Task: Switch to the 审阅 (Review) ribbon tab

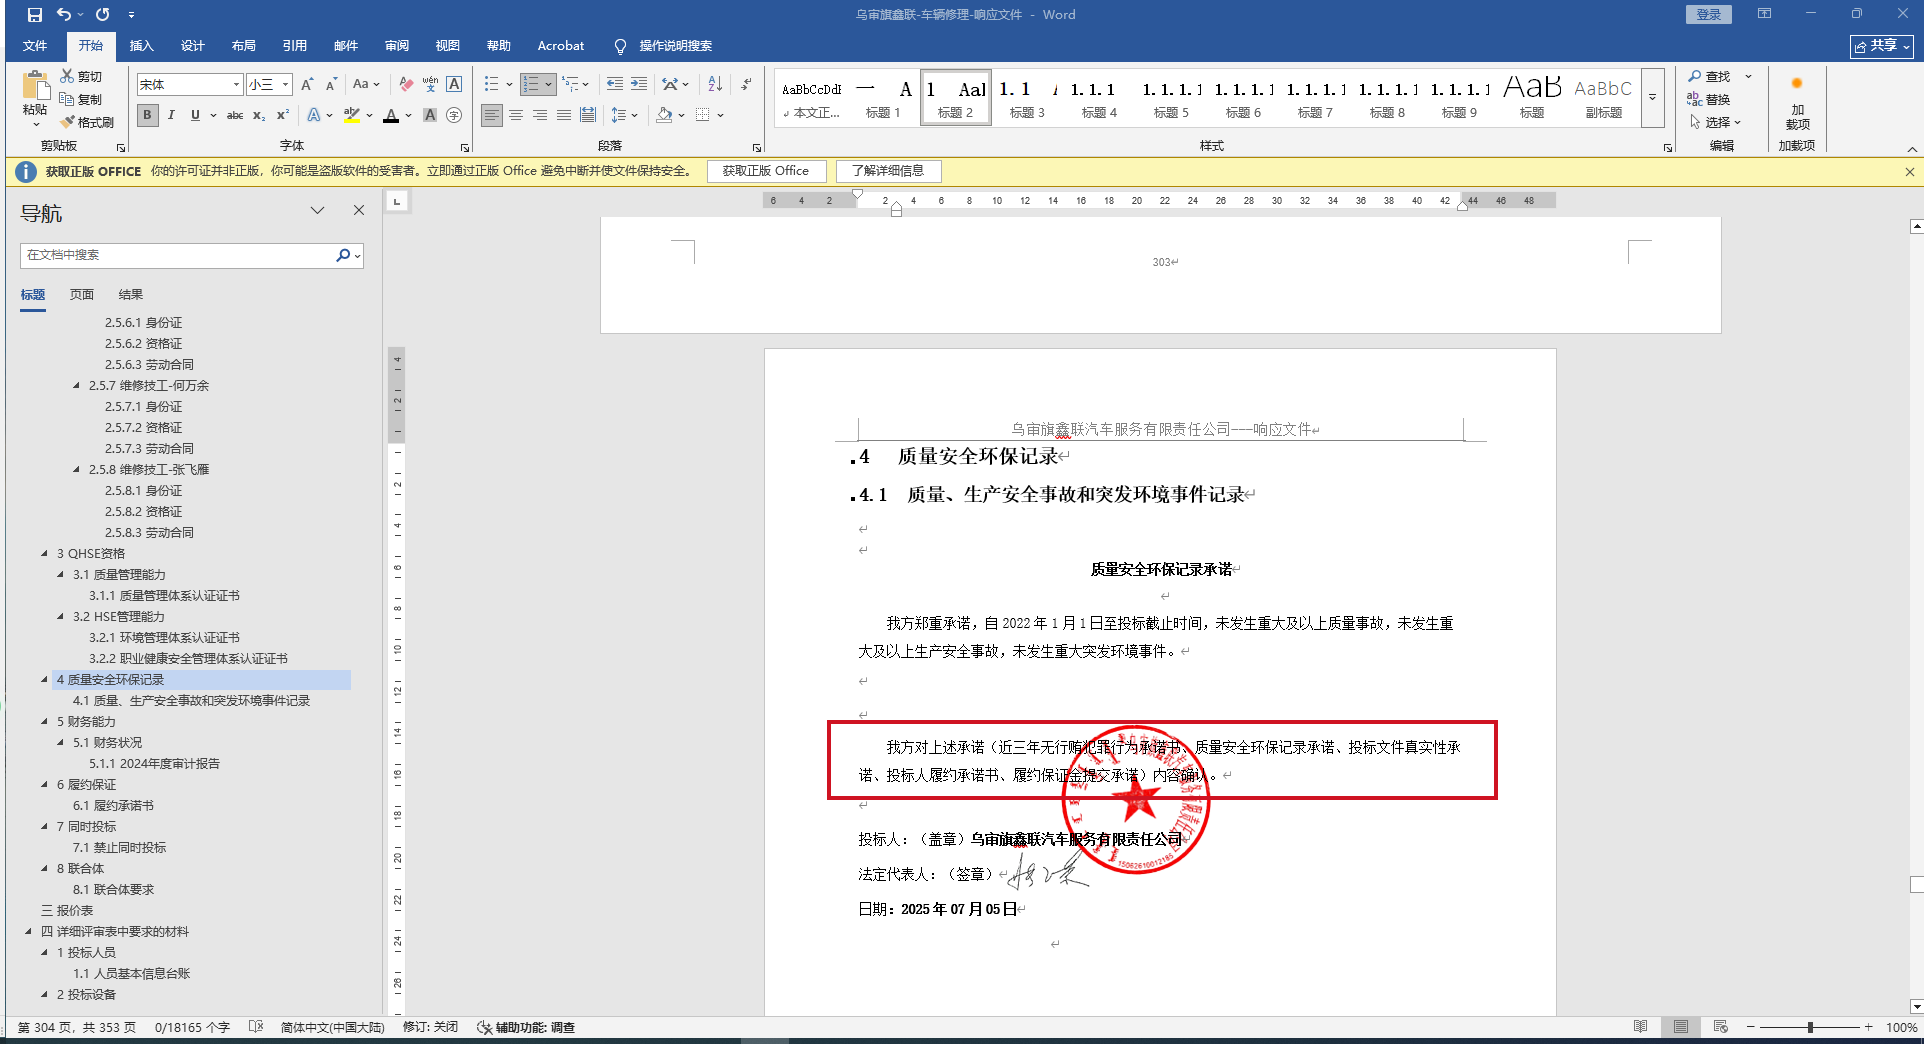Action: pyautogui.click(x=396, y=46)
